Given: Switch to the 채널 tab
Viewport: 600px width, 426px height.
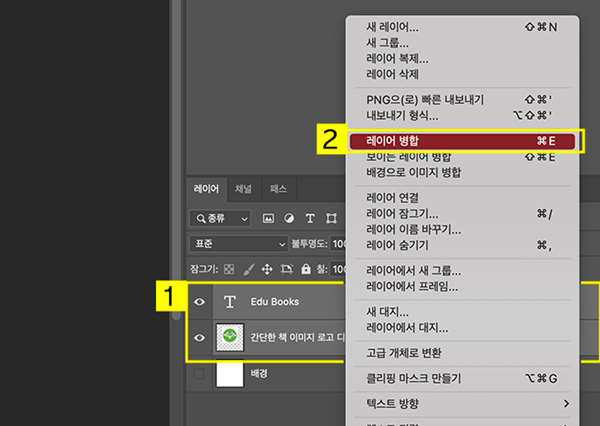Looking at the screenshot, I should [243, 189].
